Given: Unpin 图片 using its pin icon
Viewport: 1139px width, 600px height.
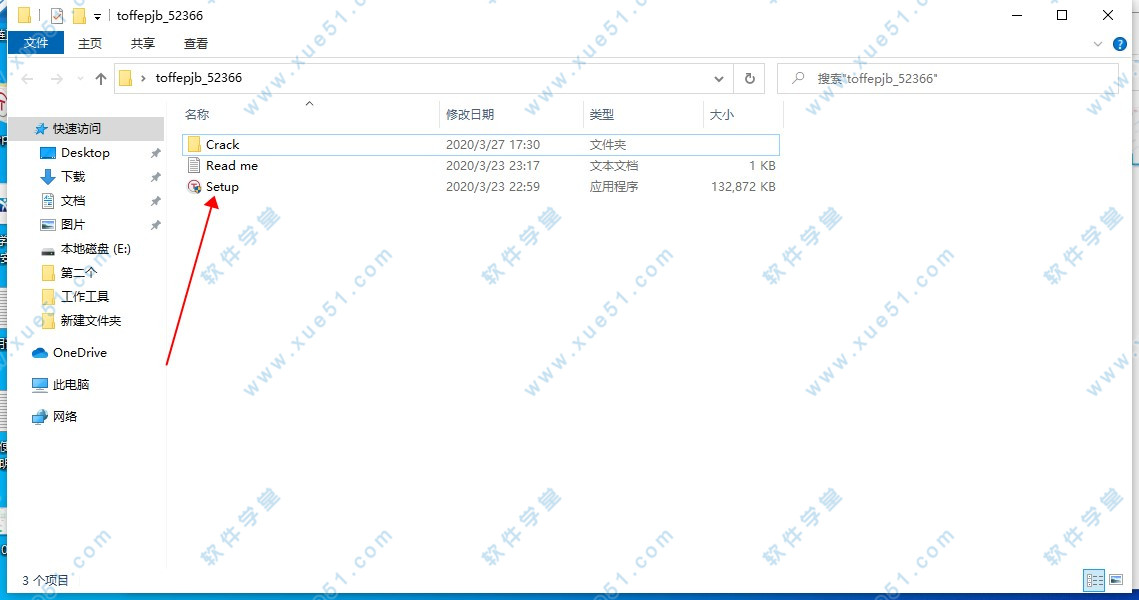Looking at the screenshot, I should pyautogui.click(x=155, y=225).
